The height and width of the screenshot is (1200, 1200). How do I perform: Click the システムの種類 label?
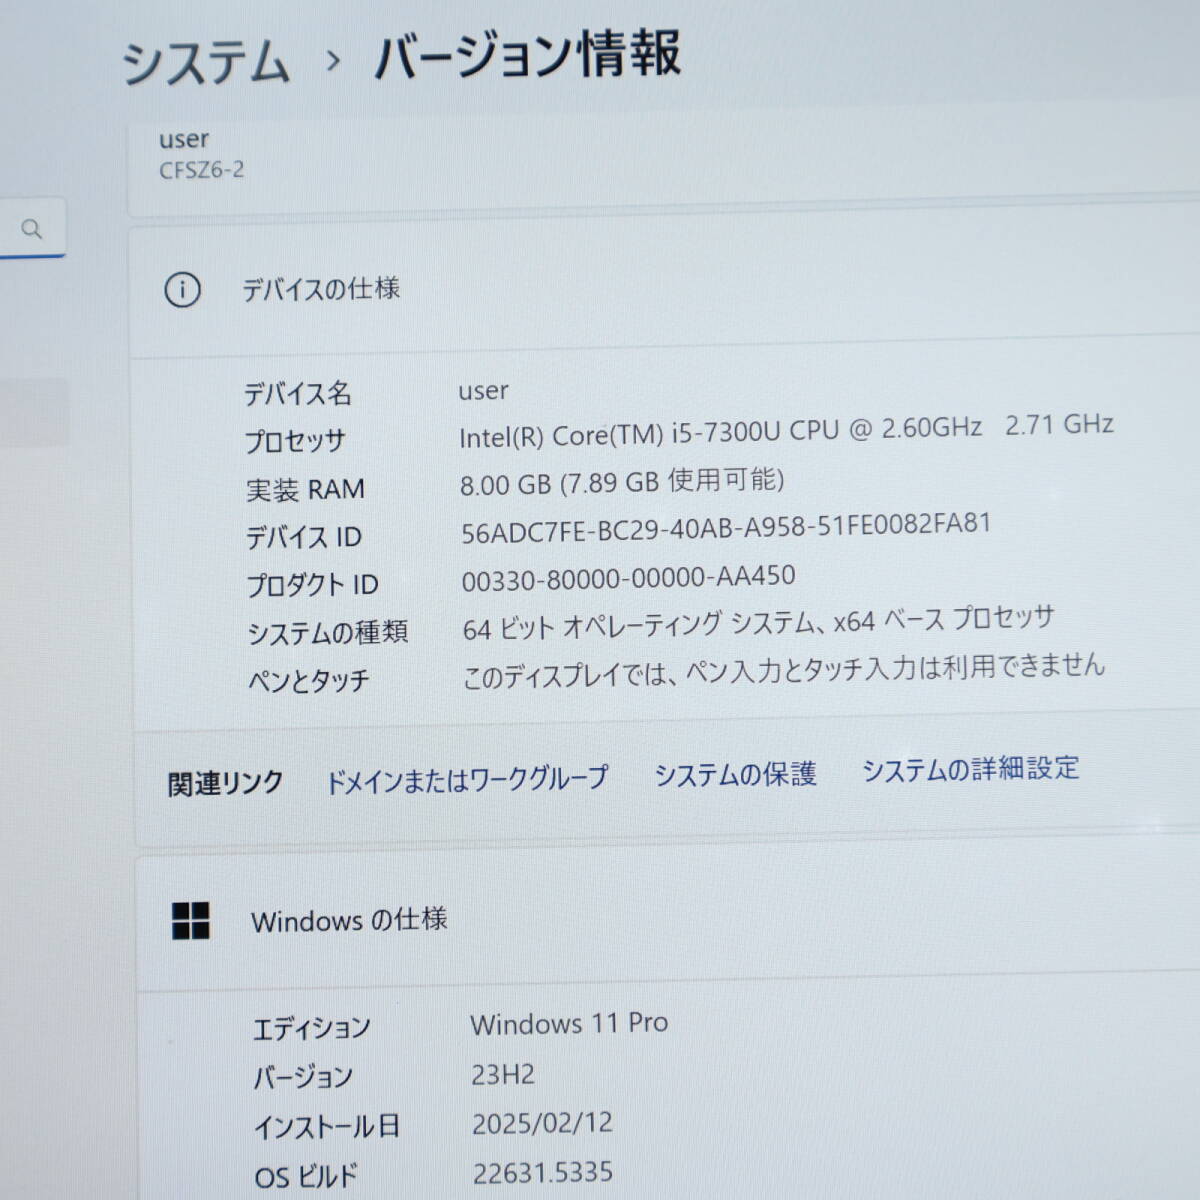[x=327, y=632]
